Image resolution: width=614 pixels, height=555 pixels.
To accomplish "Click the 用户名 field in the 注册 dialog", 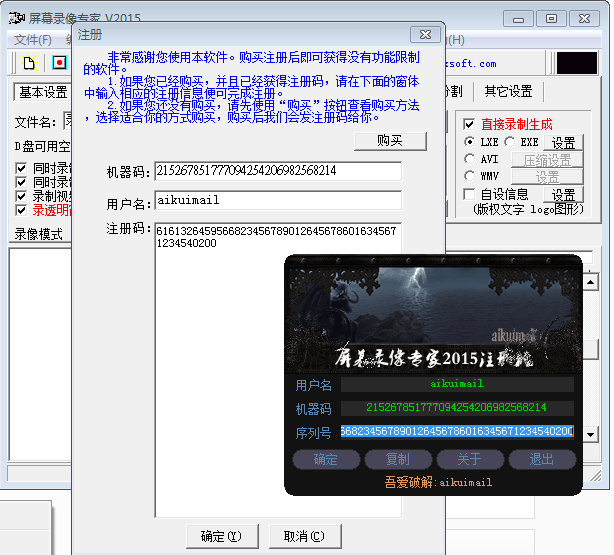I will [277, 200].
